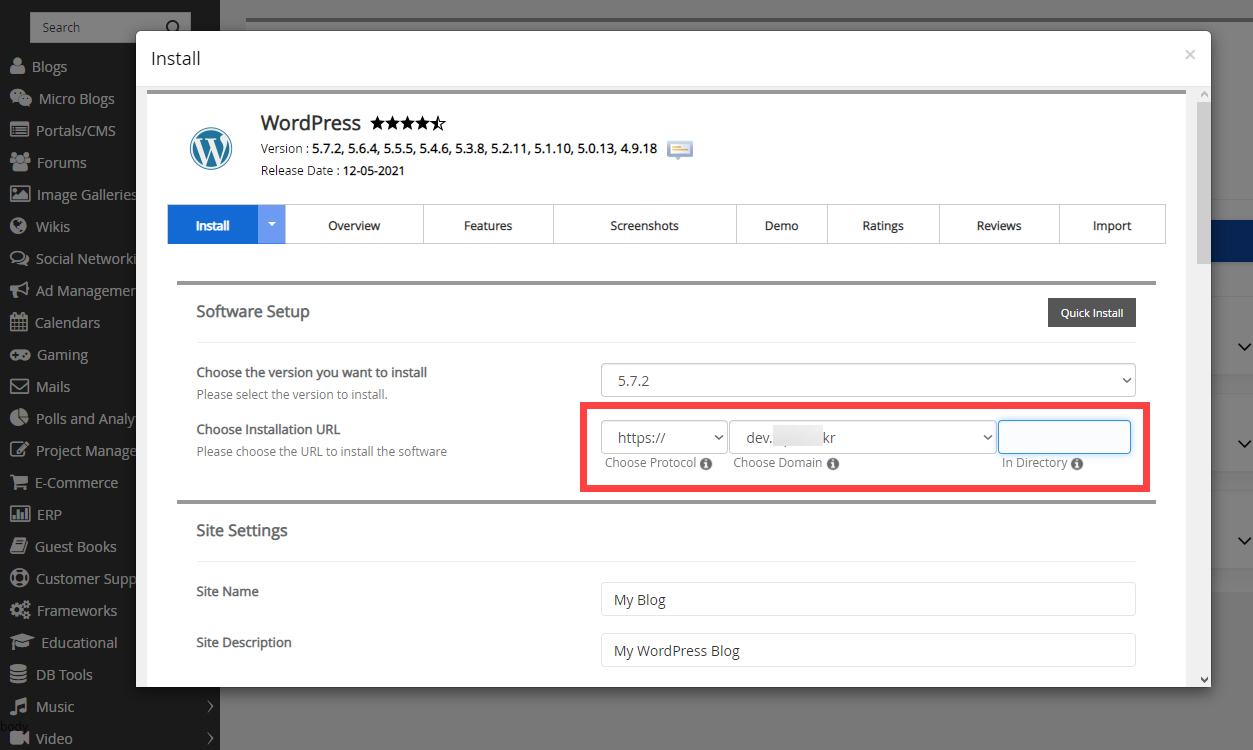Switch to the Demo tab
Screen dimensions: 1253x750
click(x=781, y=225)
